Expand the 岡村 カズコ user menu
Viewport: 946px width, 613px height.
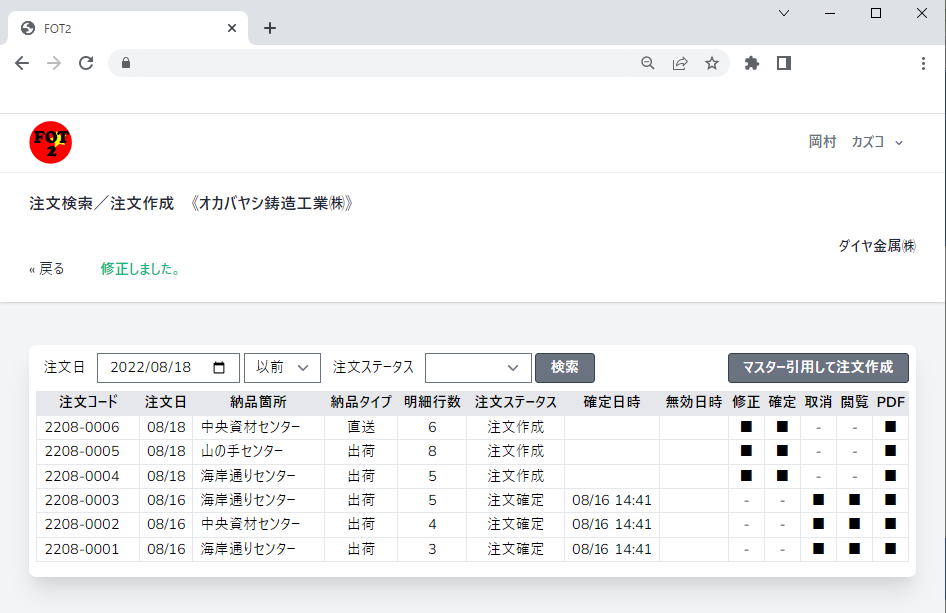click(x=856, y=142)
